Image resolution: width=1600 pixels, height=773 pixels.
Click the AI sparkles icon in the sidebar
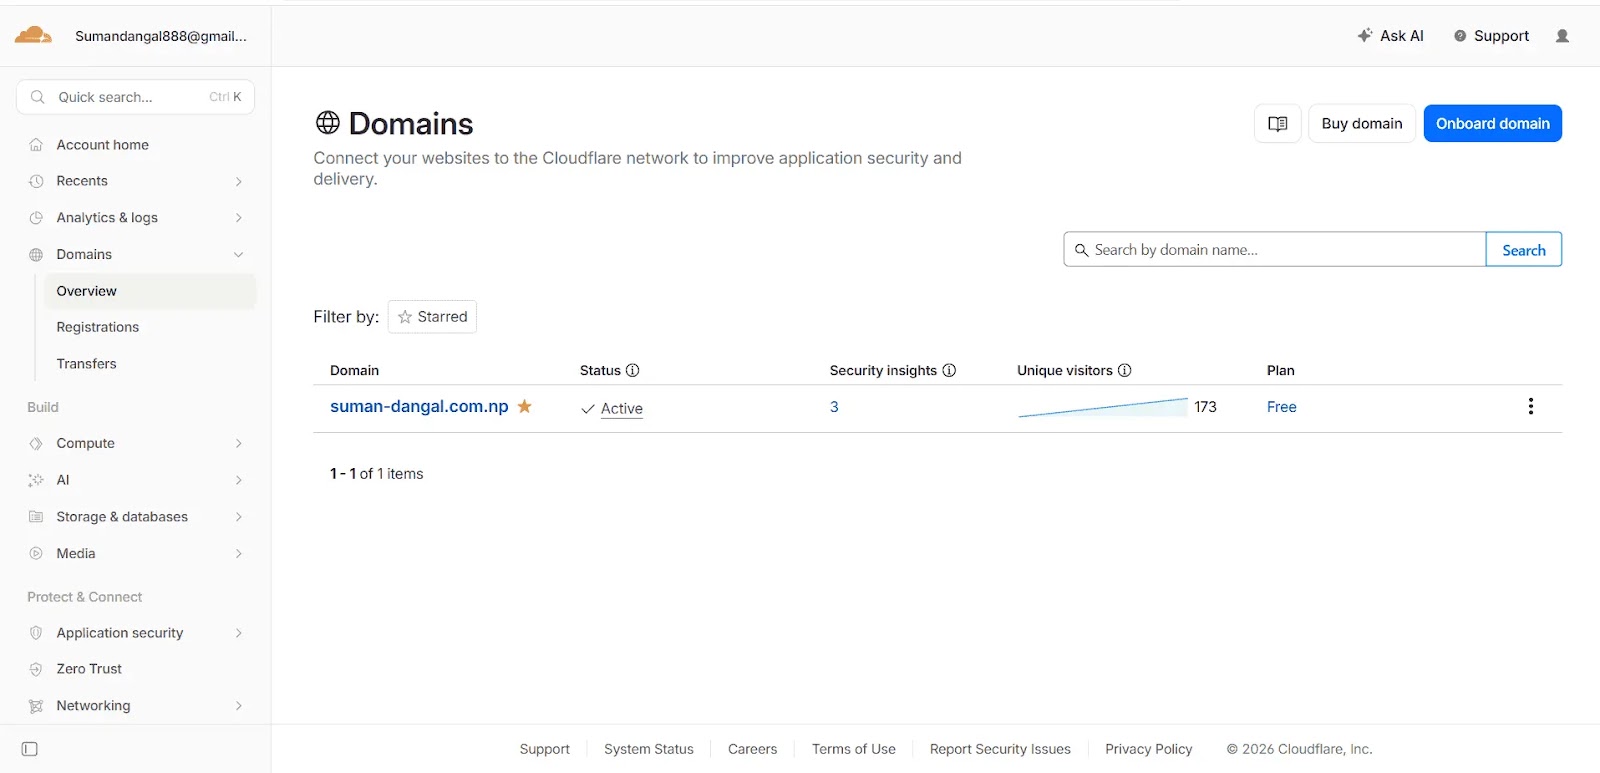36,480
